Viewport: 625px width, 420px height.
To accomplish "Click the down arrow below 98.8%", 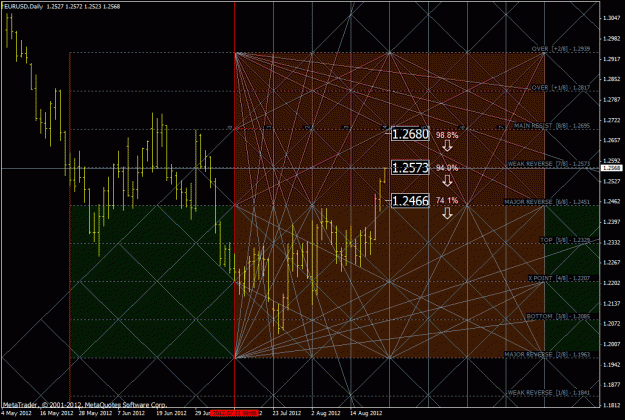I will click(447, 146).
